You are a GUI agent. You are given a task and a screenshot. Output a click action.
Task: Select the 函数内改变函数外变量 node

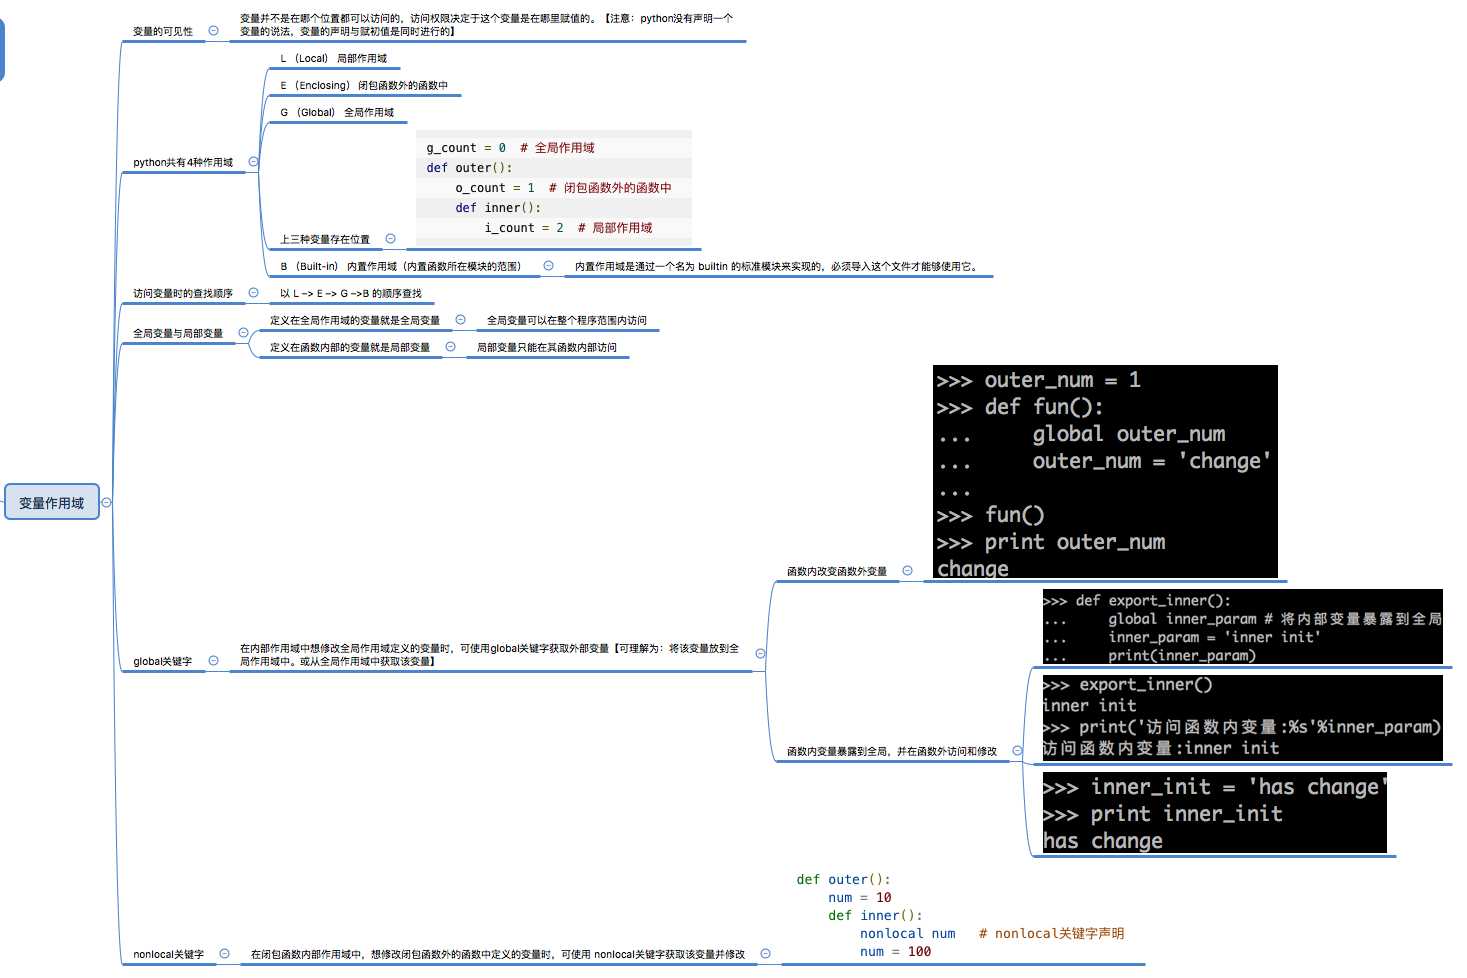pos(837,572)
